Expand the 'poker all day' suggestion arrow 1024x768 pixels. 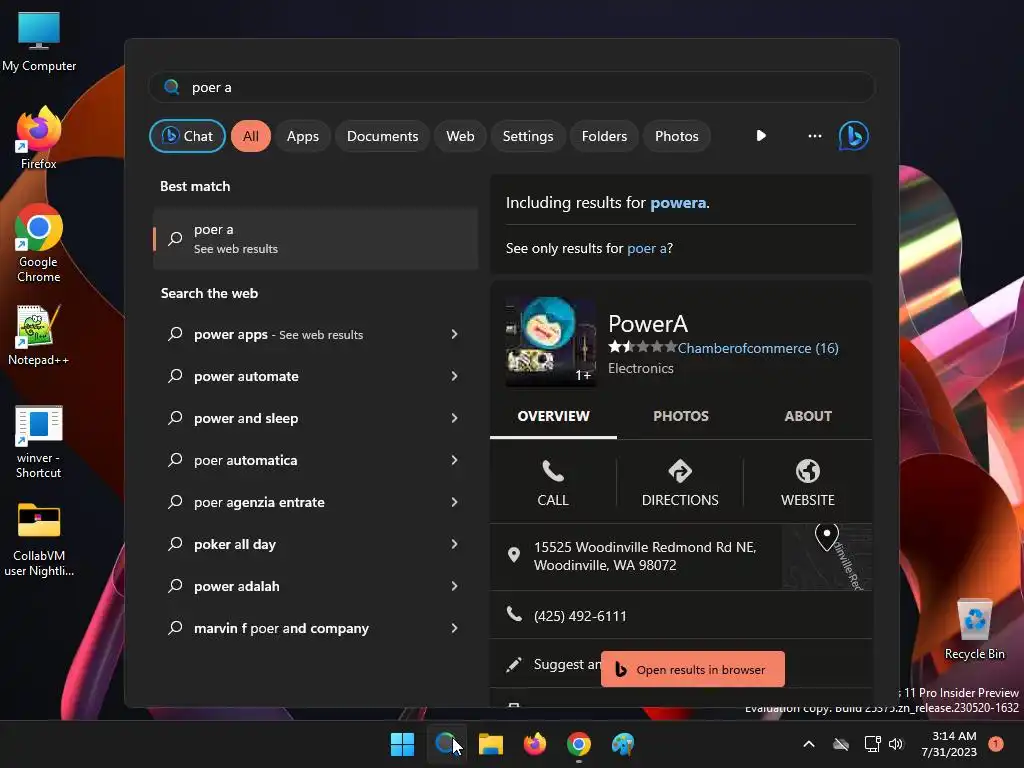point(455,544)
